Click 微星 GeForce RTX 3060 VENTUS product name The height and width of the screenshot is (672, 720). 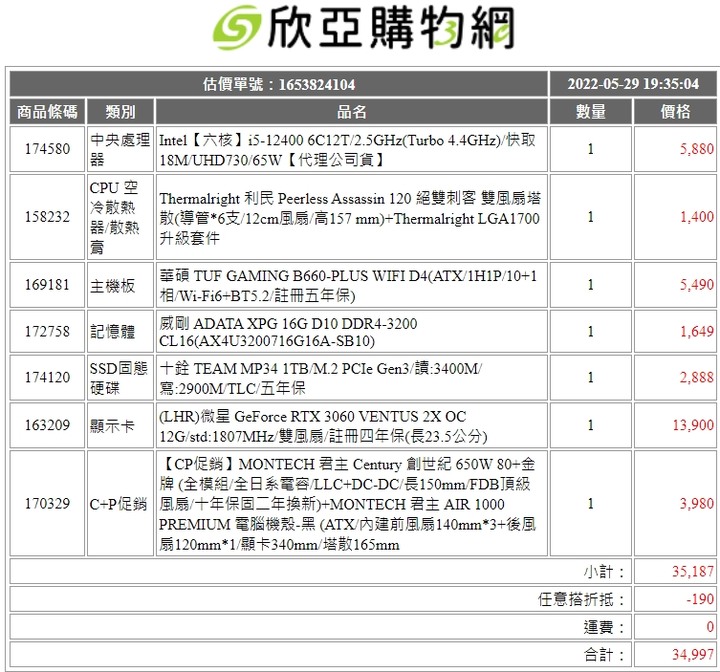coord(323,426)
